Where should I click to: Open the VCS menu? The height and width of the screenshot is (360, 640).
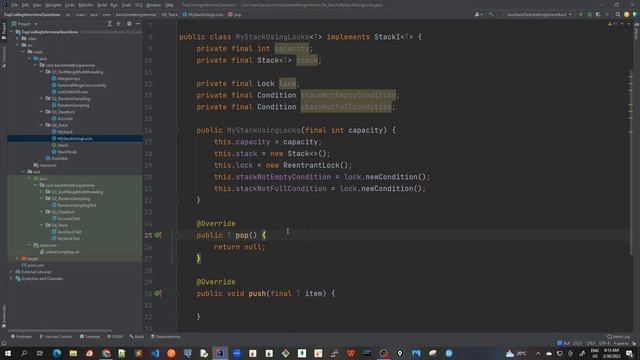point(139,5)
